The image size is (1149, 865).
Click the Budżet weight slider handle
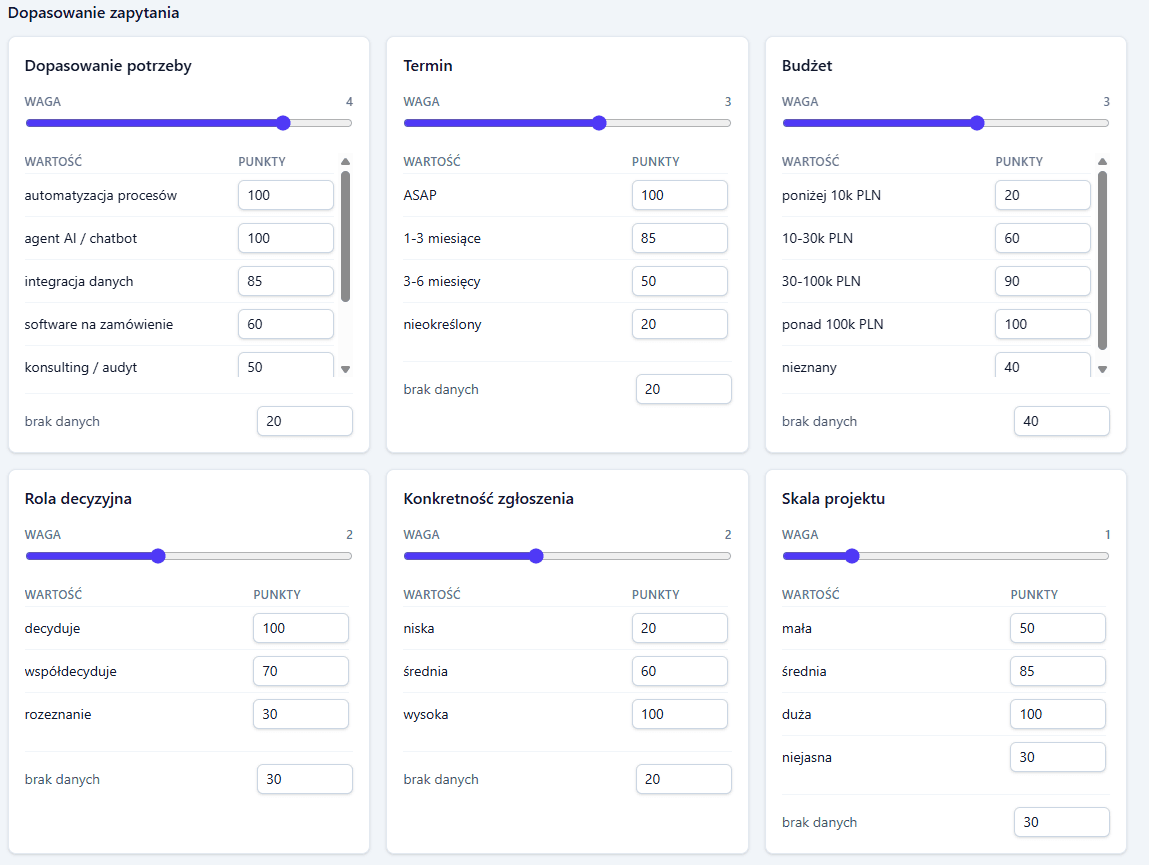977,123
